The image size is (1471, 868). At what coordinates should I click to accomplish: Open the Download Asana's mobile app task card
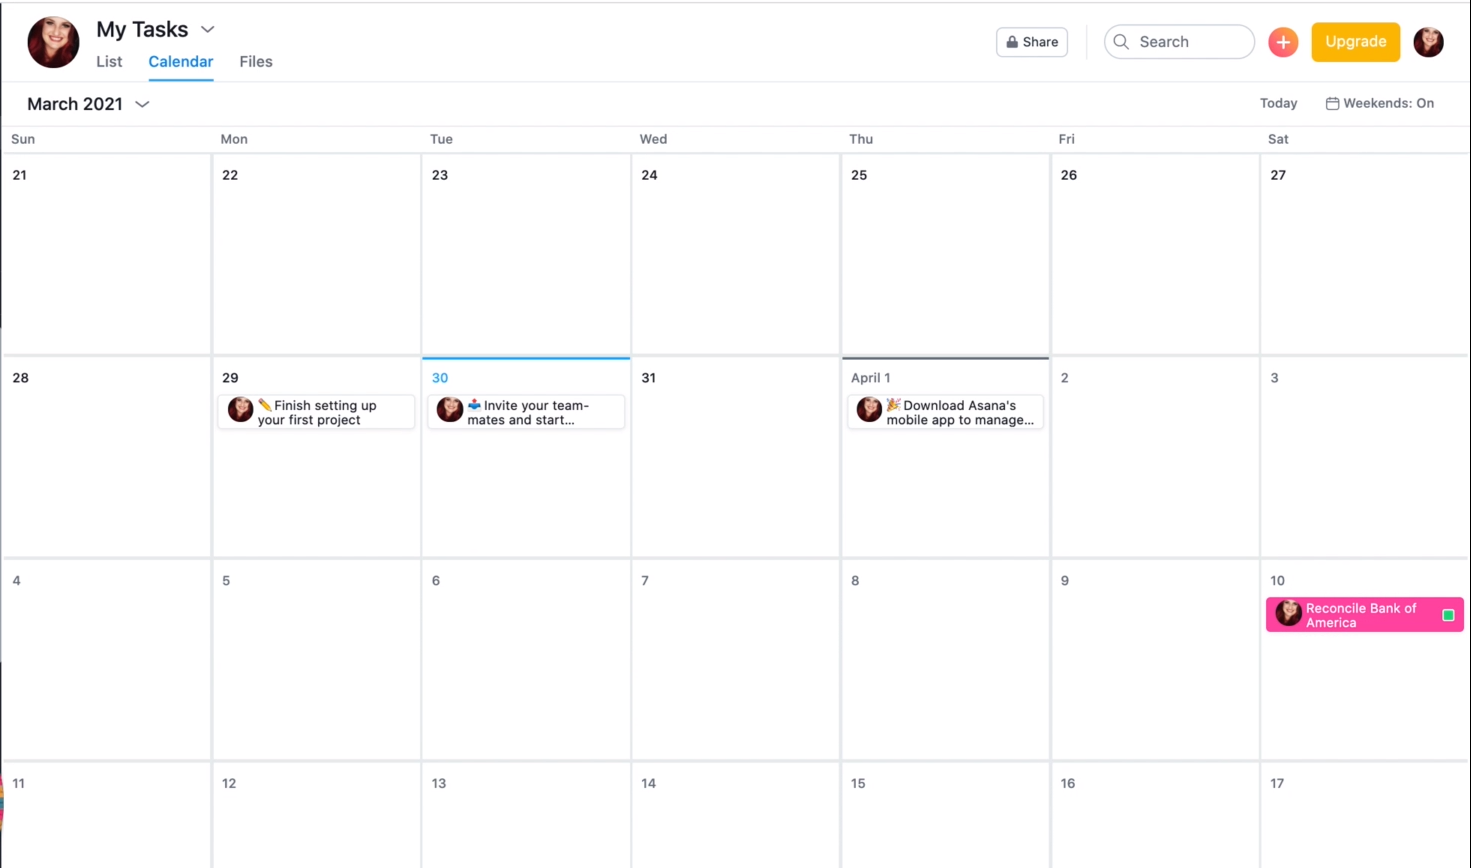pos(945,412)
